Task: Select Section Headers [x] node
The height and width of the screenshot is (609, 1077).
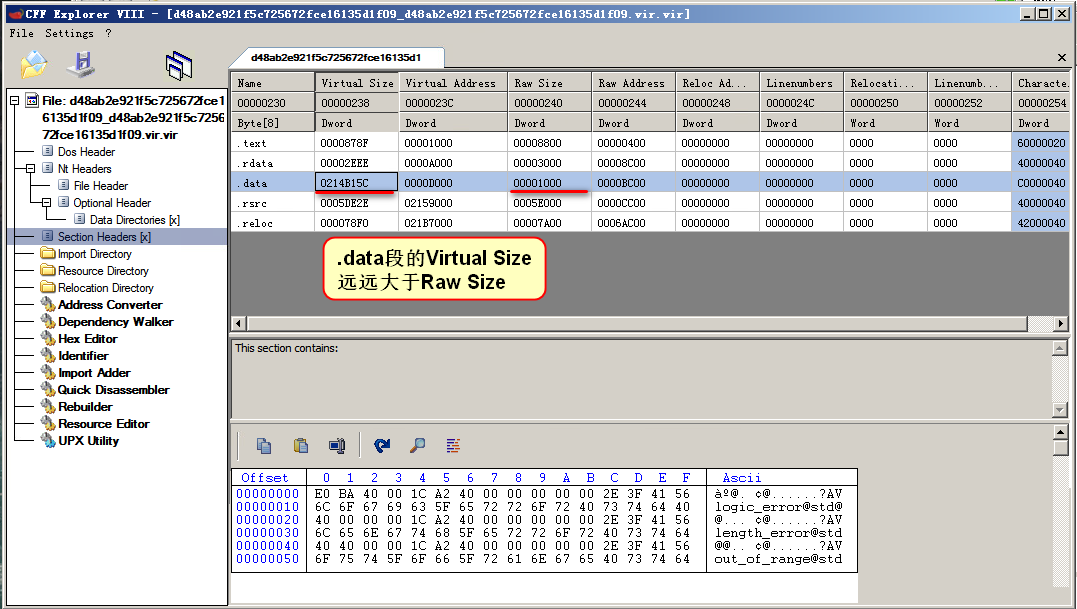Action: tap(104, 237)
